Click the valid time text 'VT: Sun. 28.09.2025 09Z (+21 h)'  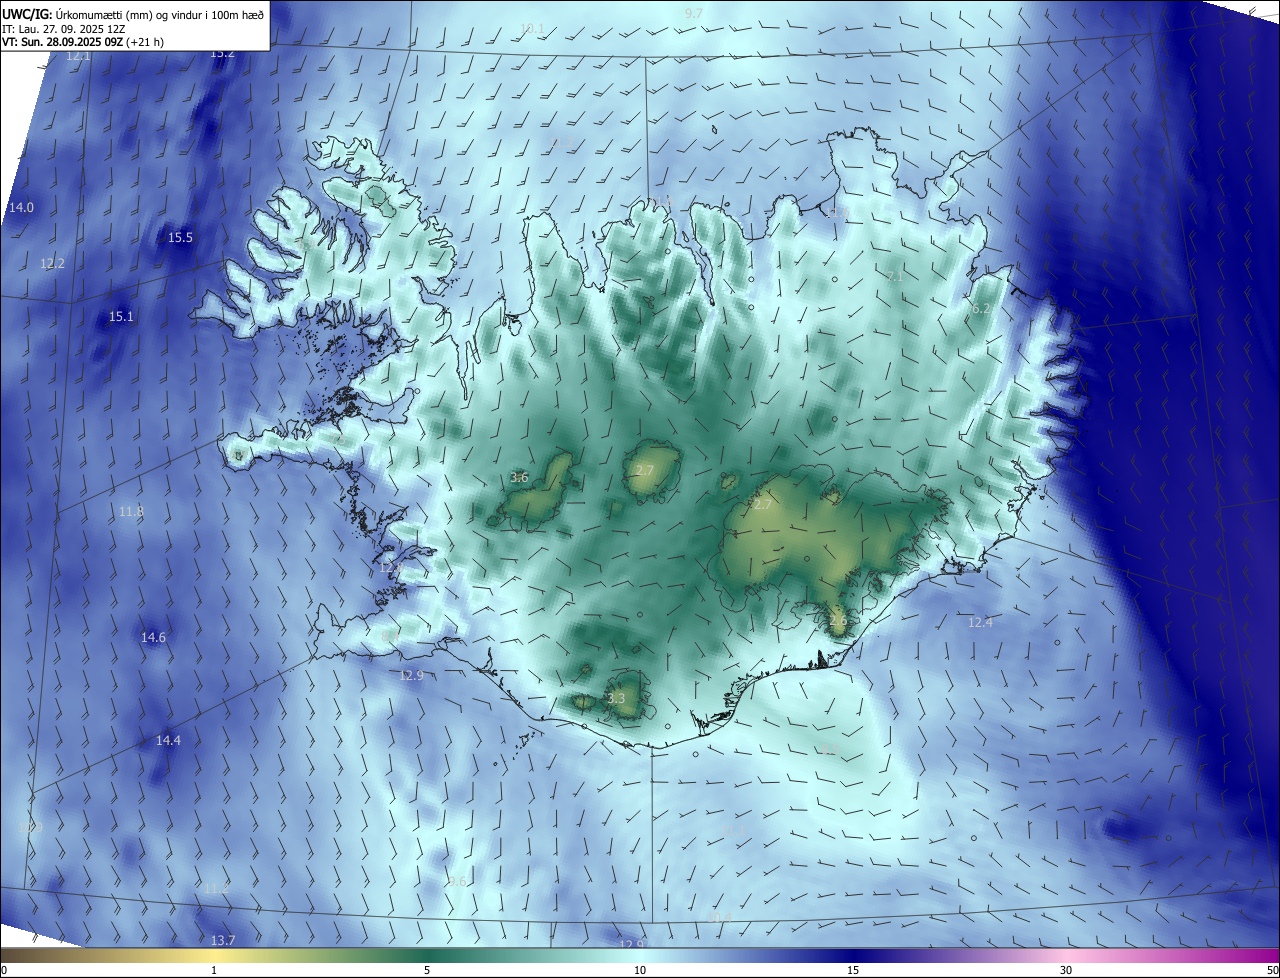[x=83, y=42]
